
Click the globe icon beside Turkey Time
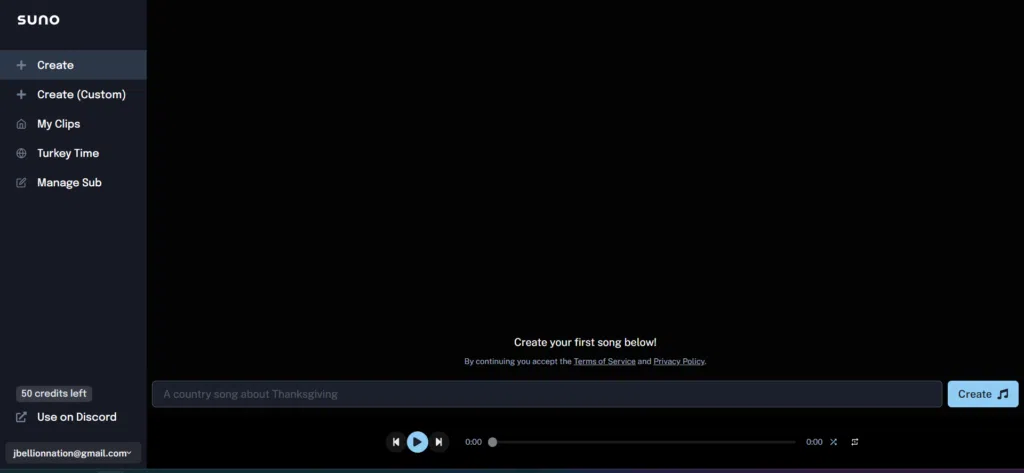click(x=21, y=154)
